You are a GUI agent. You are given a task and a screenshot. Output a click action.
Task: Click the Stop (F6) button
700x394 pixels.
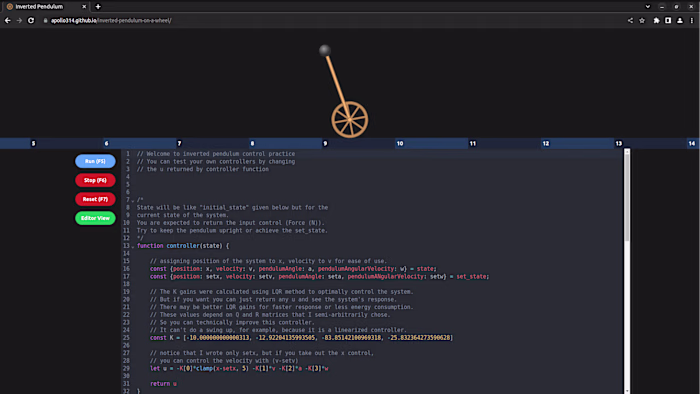(x=95, y=180)
